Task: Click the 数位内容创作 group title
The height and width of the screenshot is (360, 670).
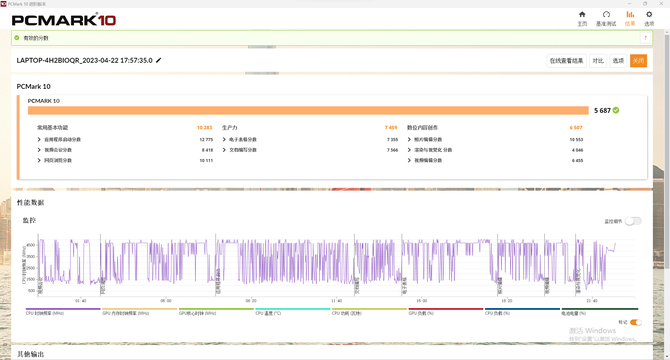Action: click(422, 128)
